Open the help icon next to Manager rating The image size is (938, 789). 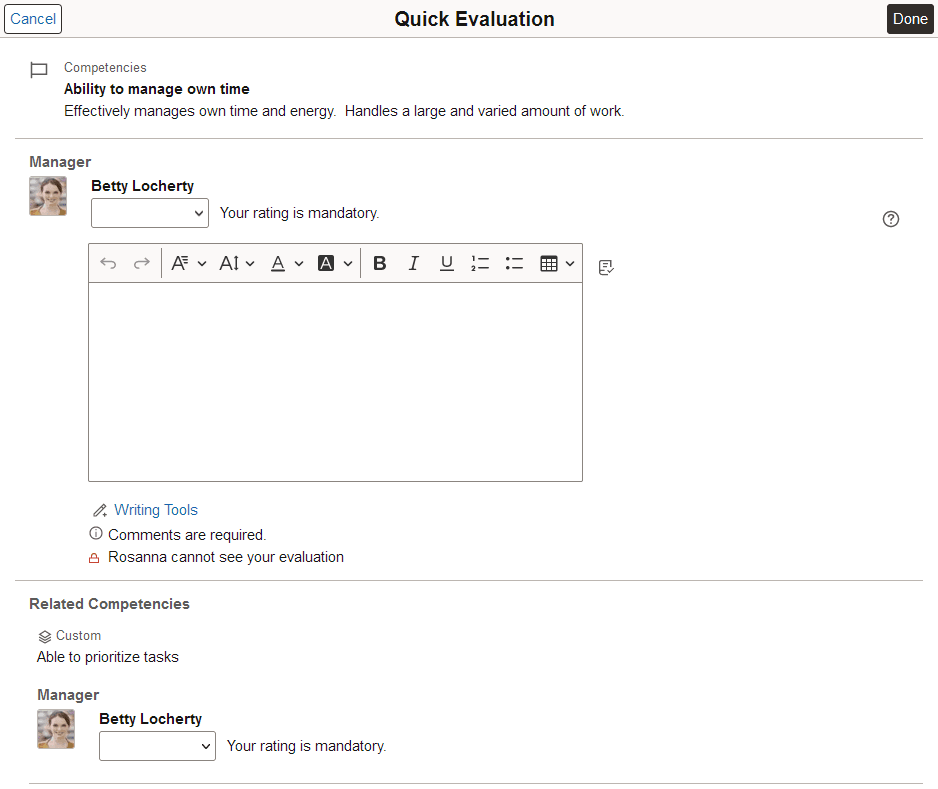(x=890, y=218)
